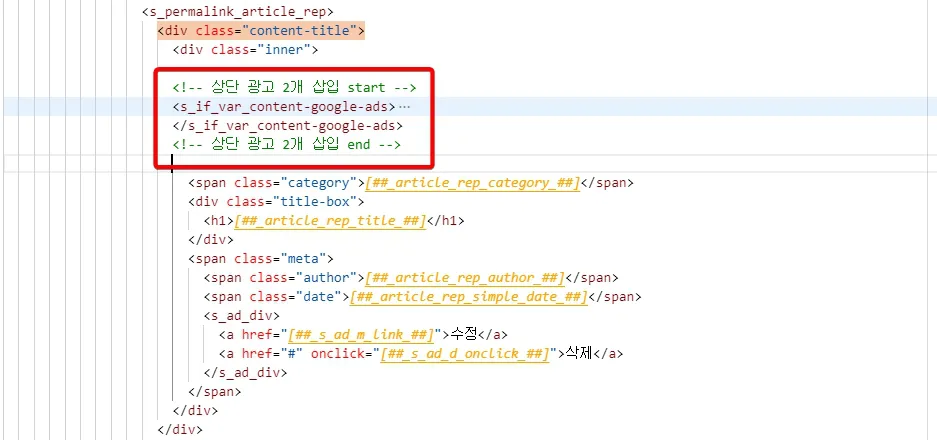Click the <s_permalink_article_rep> opening tag
937x440 pixels.
pyautogui.click(x=238, y=11)
